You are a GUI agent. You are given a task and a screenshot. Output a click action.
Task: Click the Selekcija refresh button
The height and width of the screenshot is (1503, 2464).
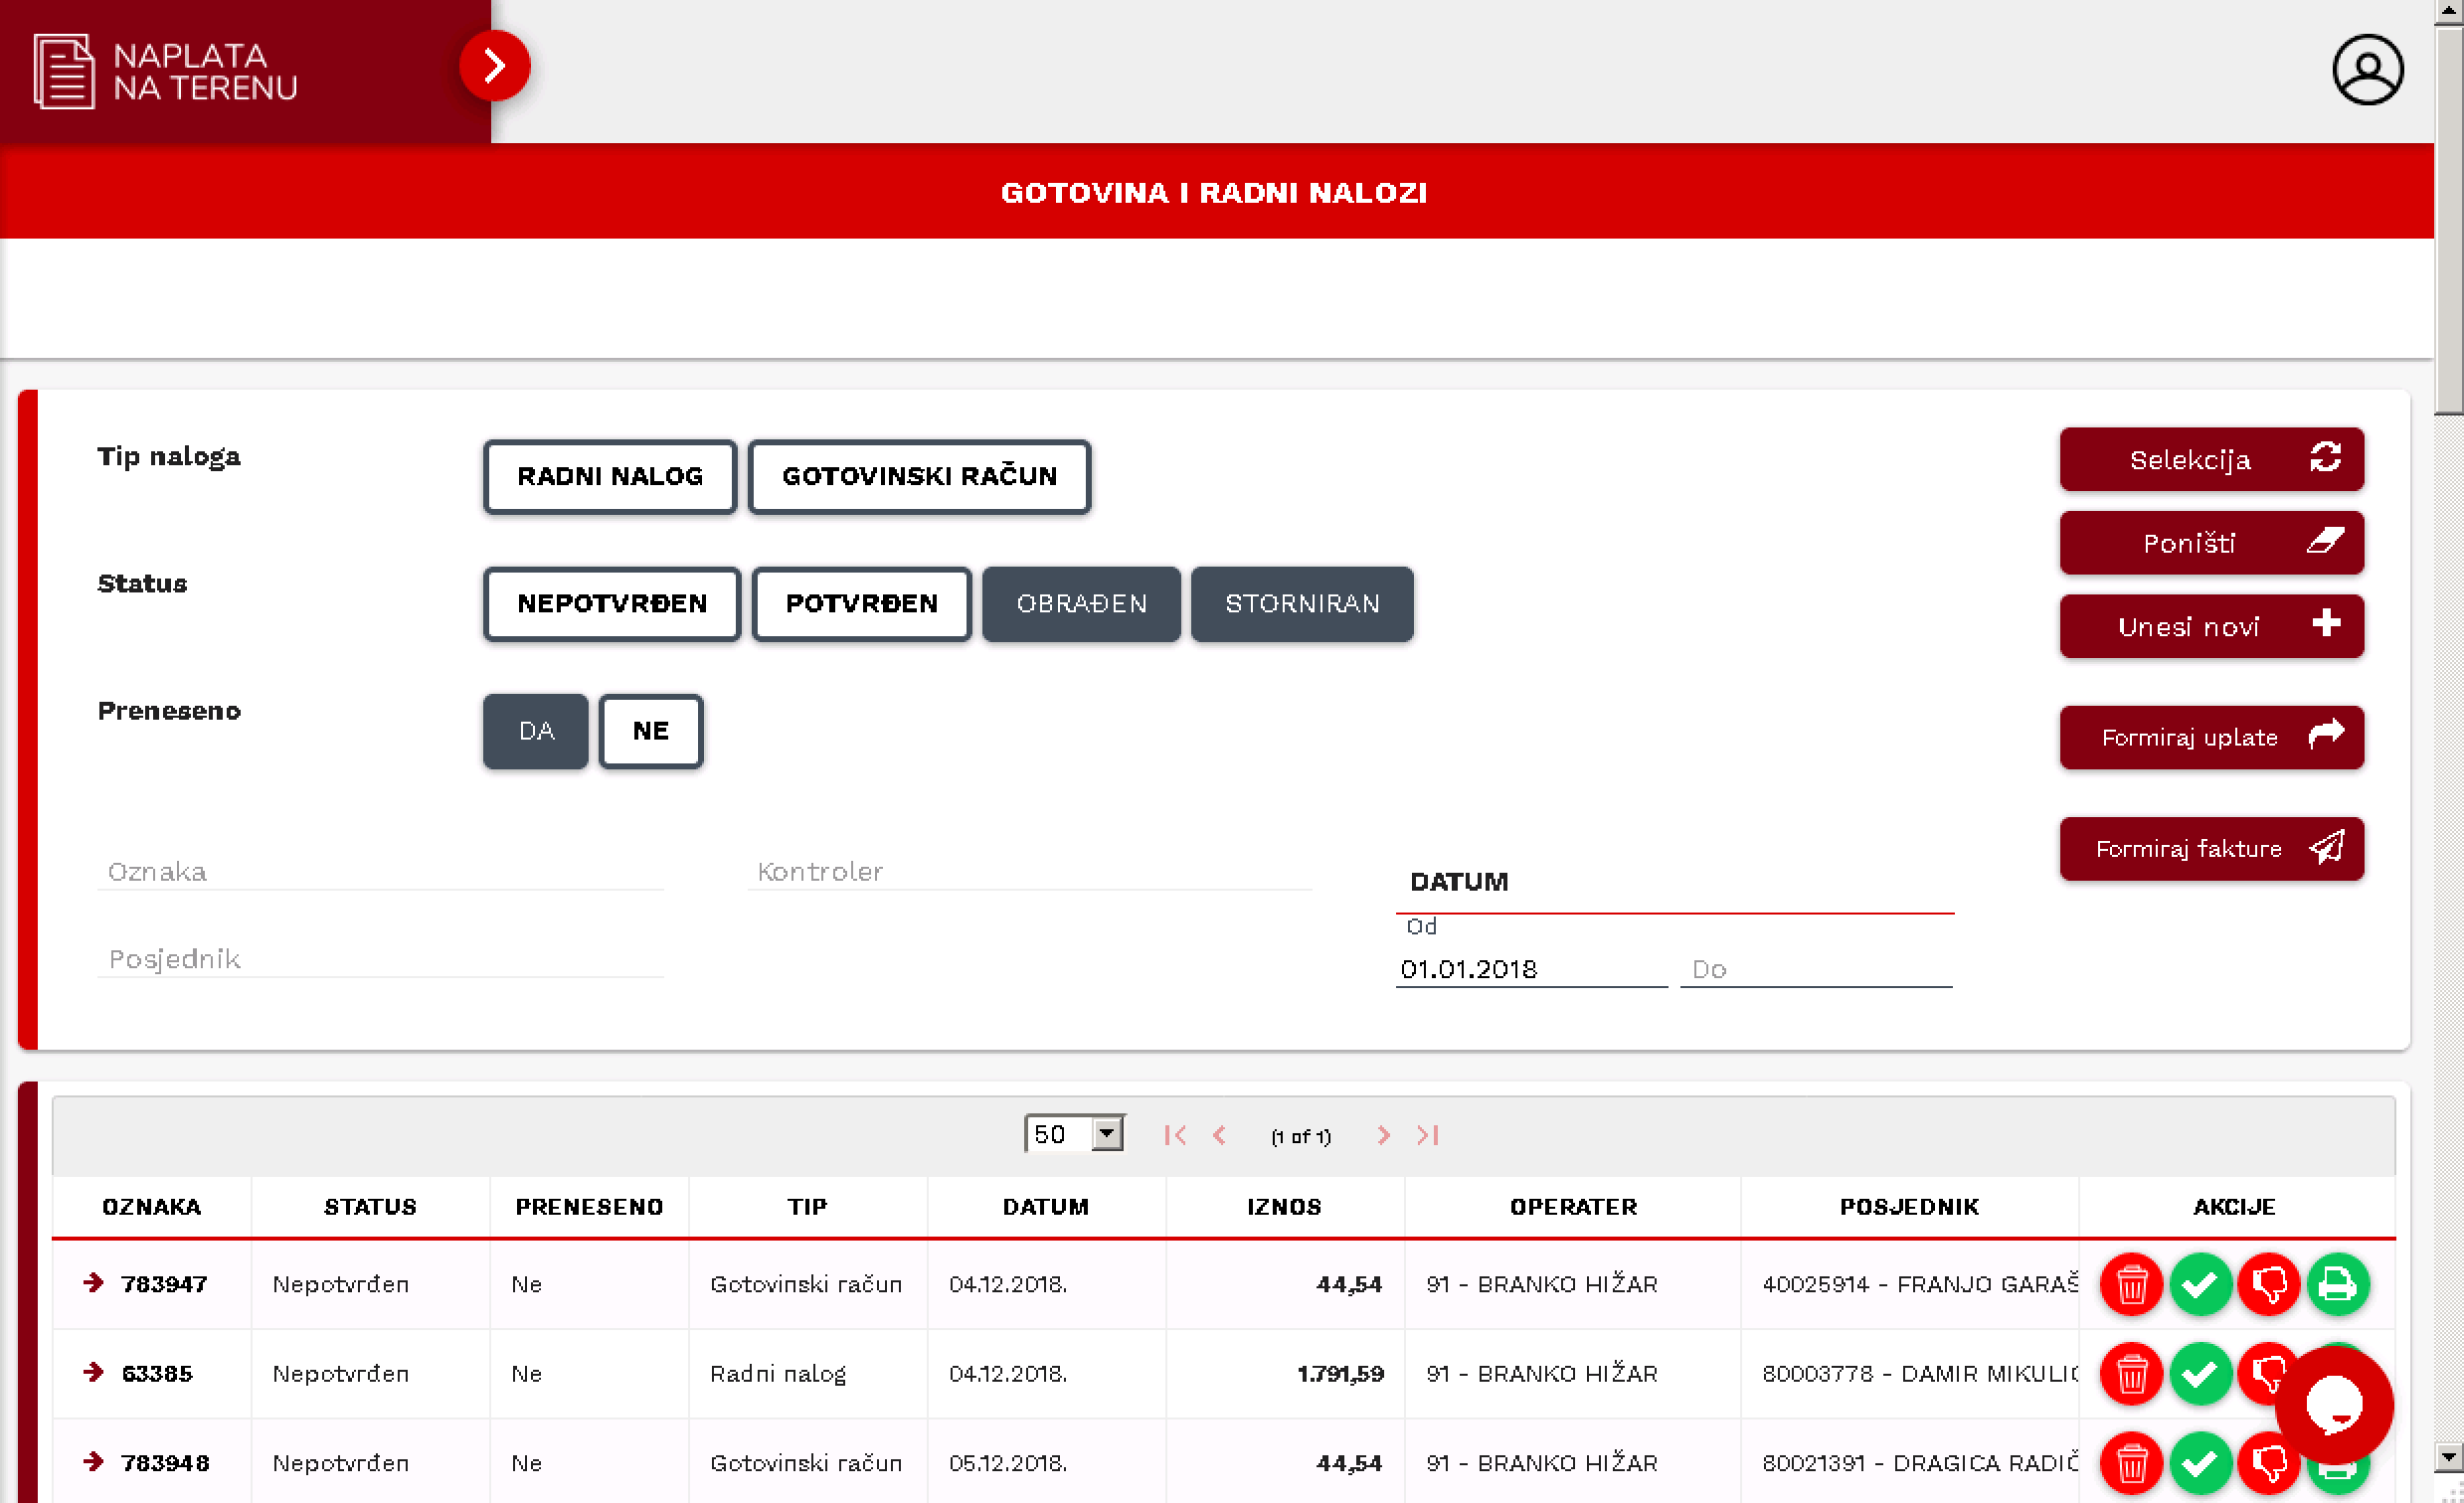point(2211,460)
